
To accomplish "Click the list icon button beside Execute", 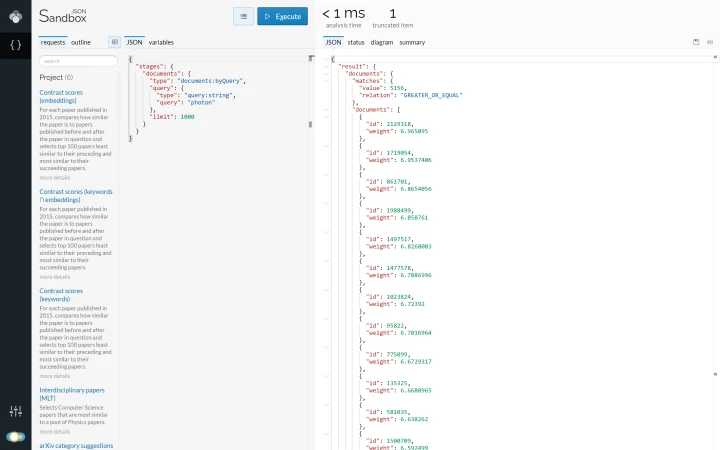I will 243,17.
